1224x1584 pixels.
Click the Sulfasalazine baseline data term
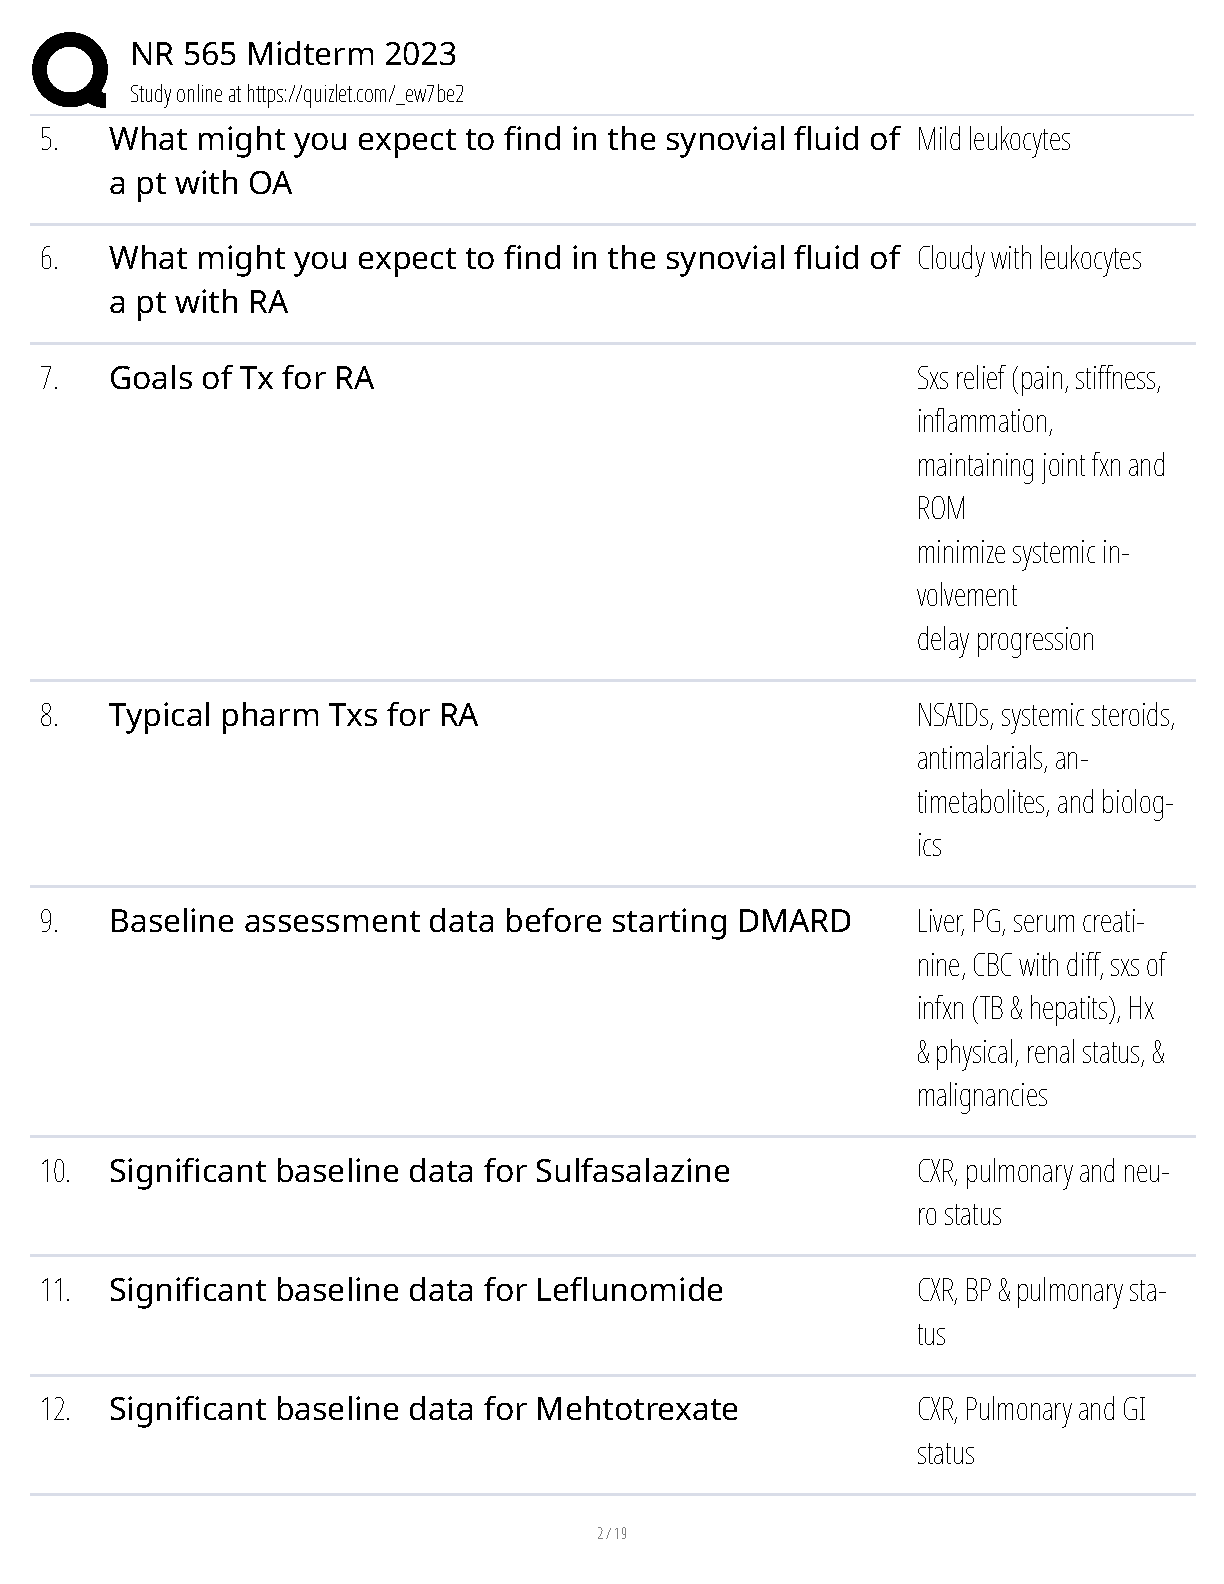tap(419, 1171)
